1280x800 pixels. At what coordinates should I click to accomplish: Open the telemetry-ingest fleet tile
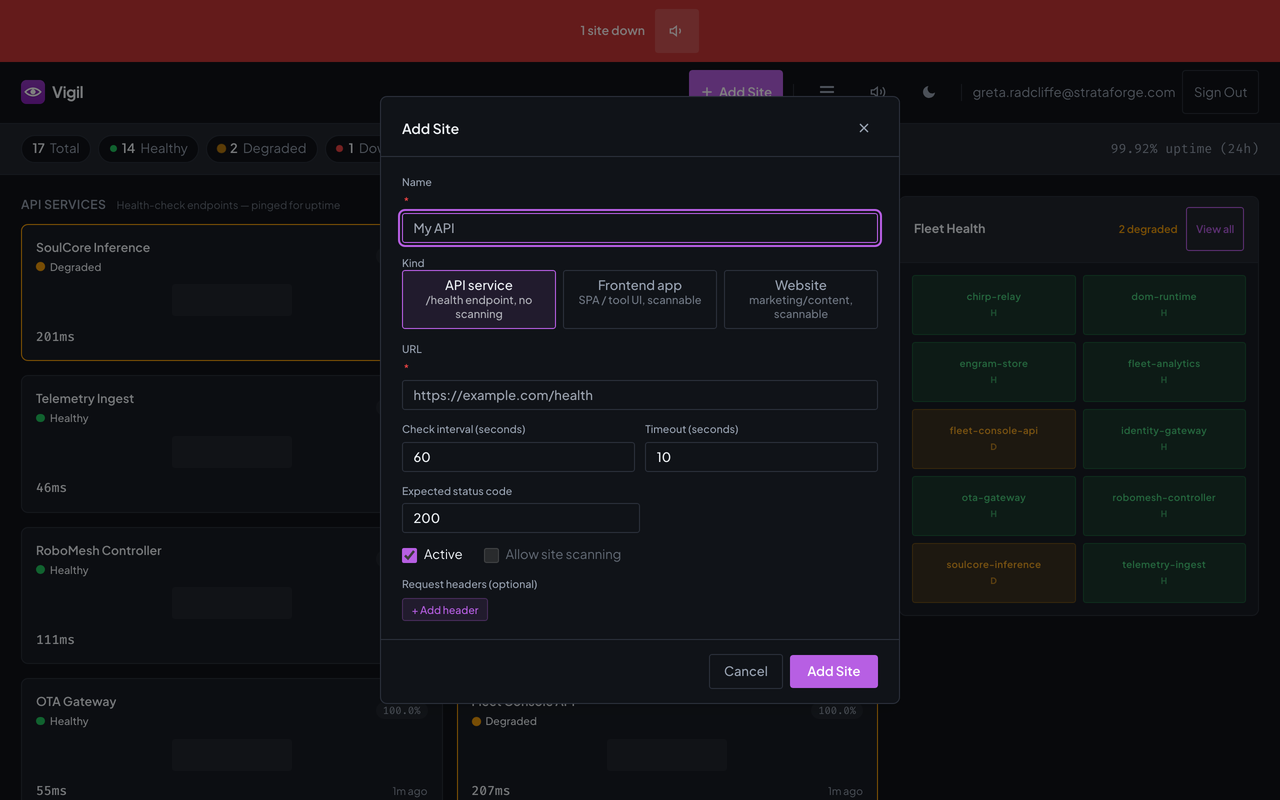pos(1164,573)
